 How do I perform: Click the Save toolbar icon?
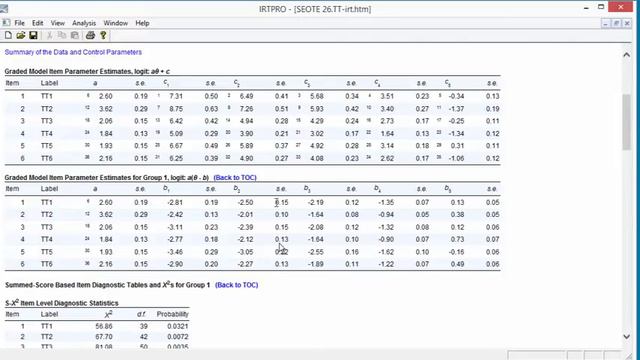pyautogui.click(x=33, y=36)
